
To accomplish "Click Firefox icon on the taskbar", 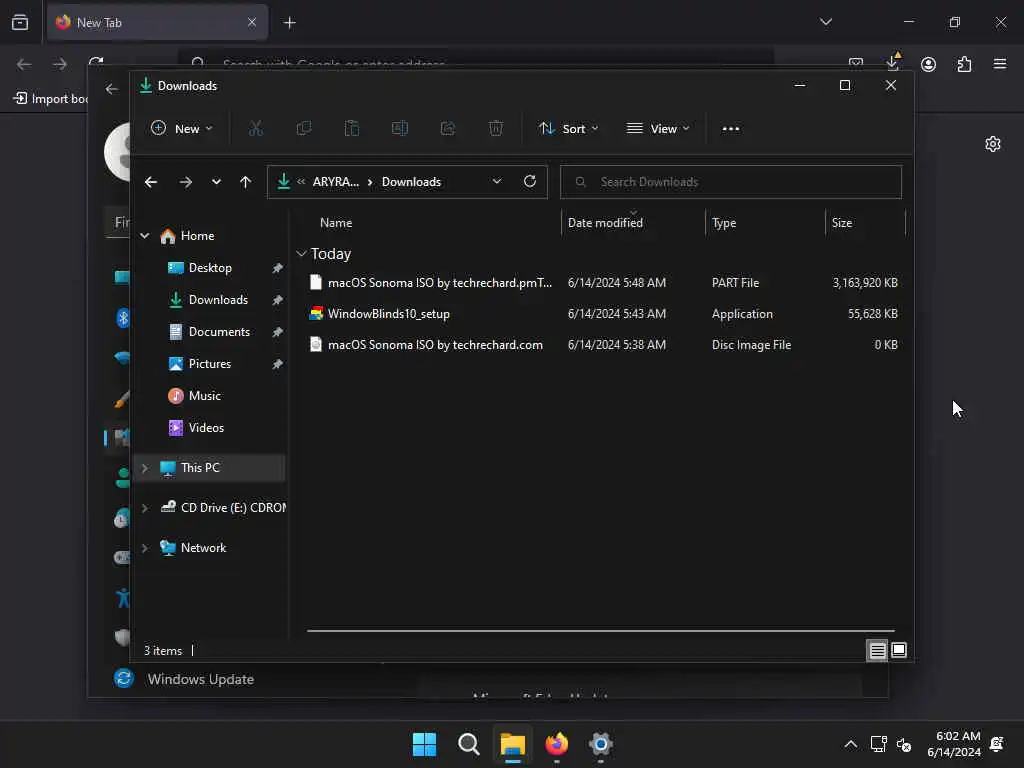I will click(556, 744).
